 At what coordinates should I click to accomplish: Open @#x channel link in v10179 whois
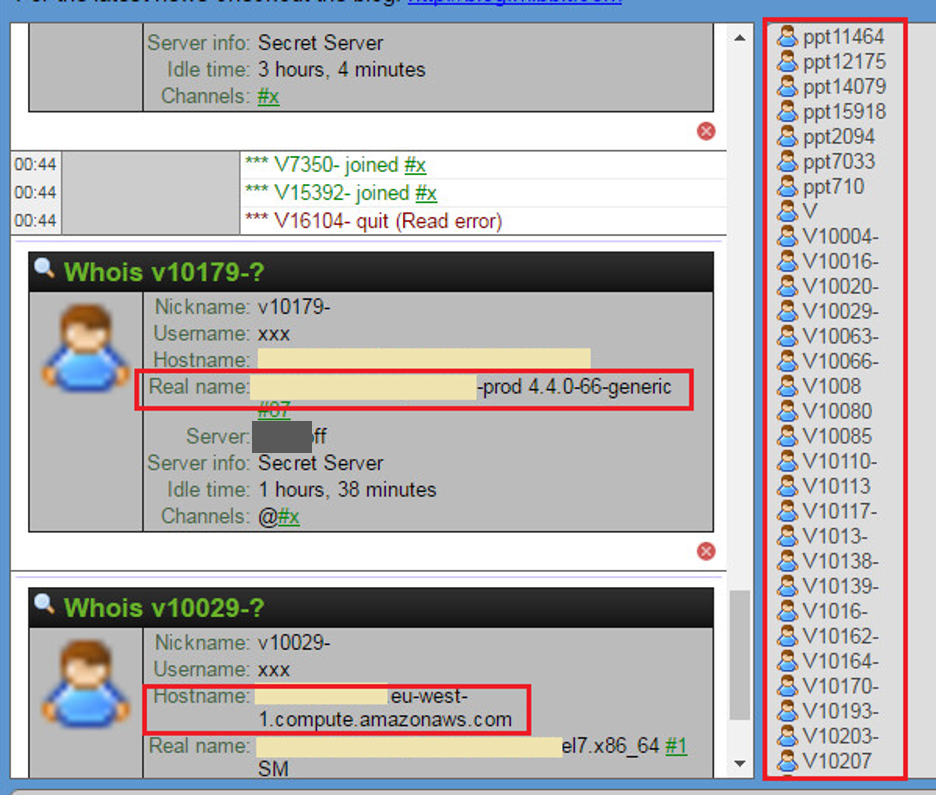pos(288,517)
